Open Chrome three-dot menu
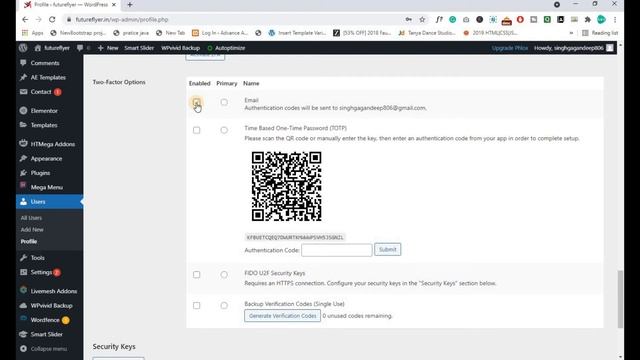640x360 pixels. pos(615,20)
